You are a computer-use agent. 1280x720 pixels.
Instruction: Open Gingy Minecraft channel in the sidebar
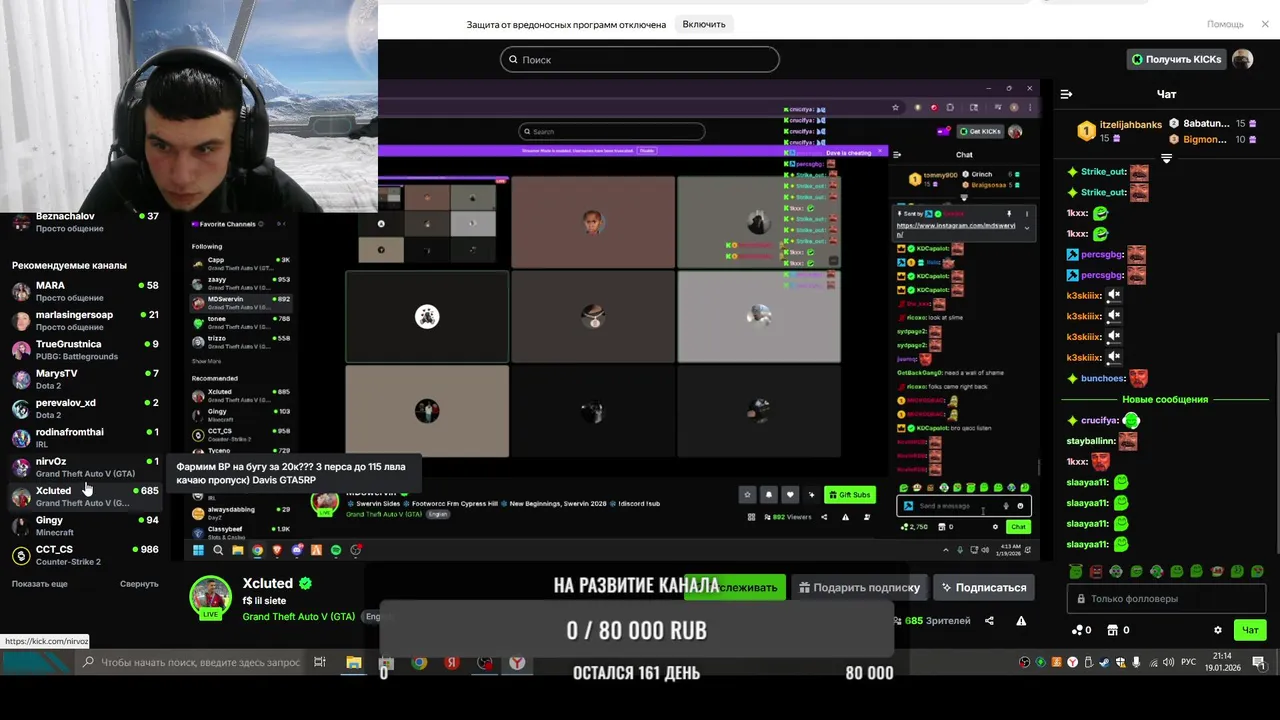pyautogui.click(x=85, y=526)
